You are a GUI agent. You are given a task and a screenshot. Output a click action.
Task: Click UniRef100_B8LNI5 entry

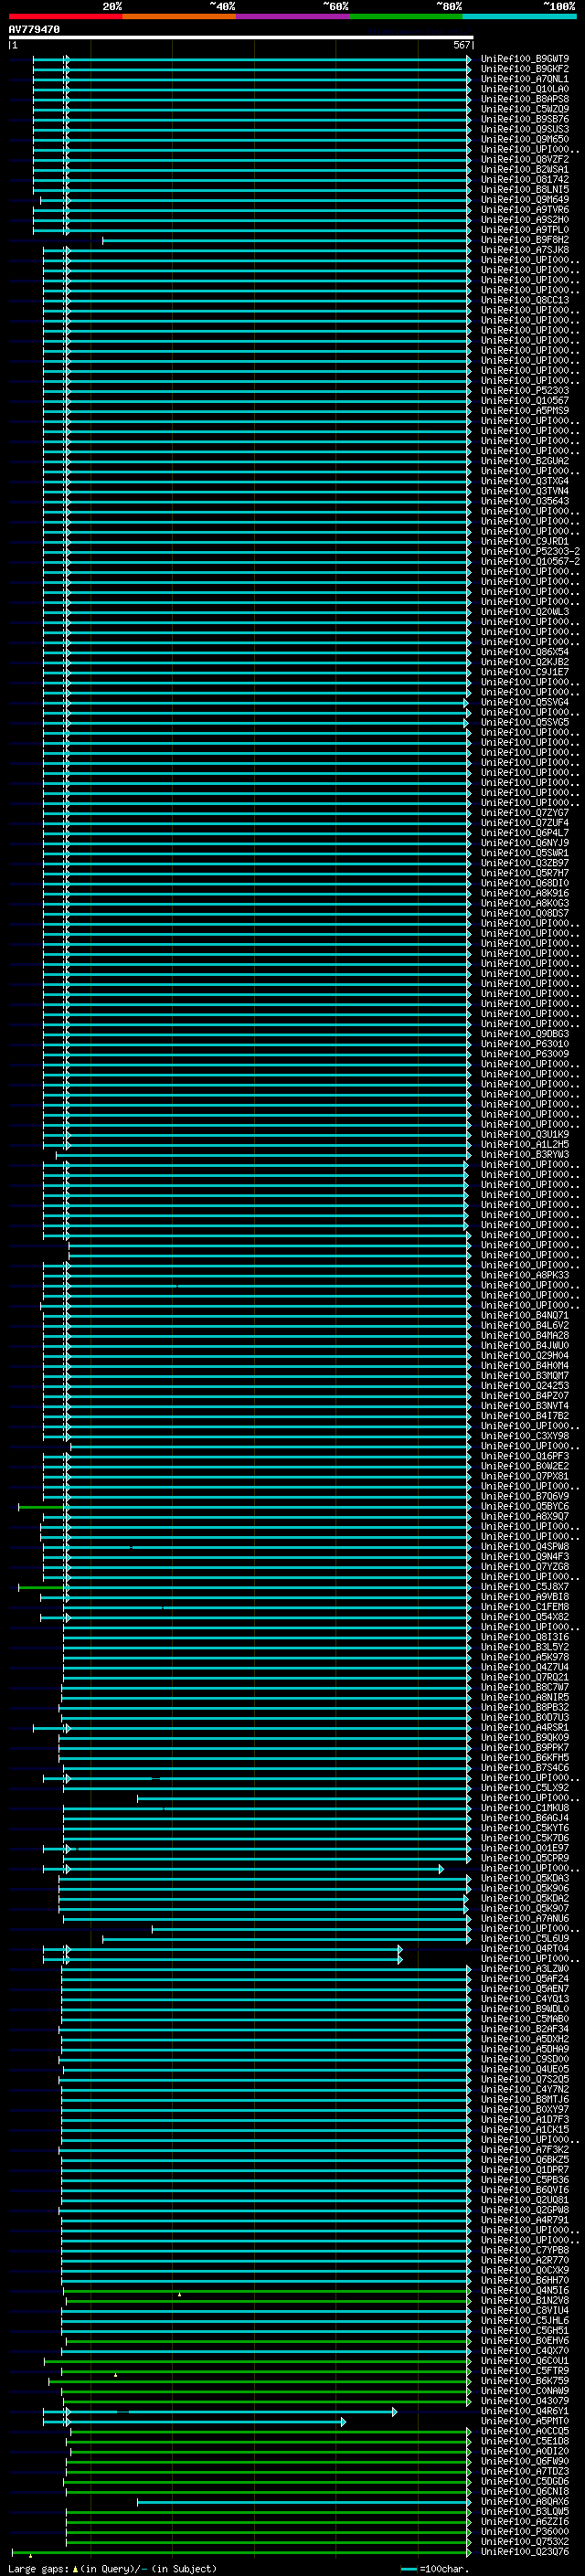524,189
